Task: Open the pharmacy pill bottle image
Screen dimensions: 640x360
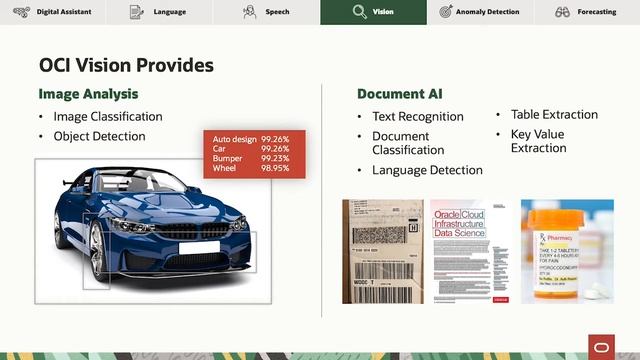Action: (x=567, y=251)
